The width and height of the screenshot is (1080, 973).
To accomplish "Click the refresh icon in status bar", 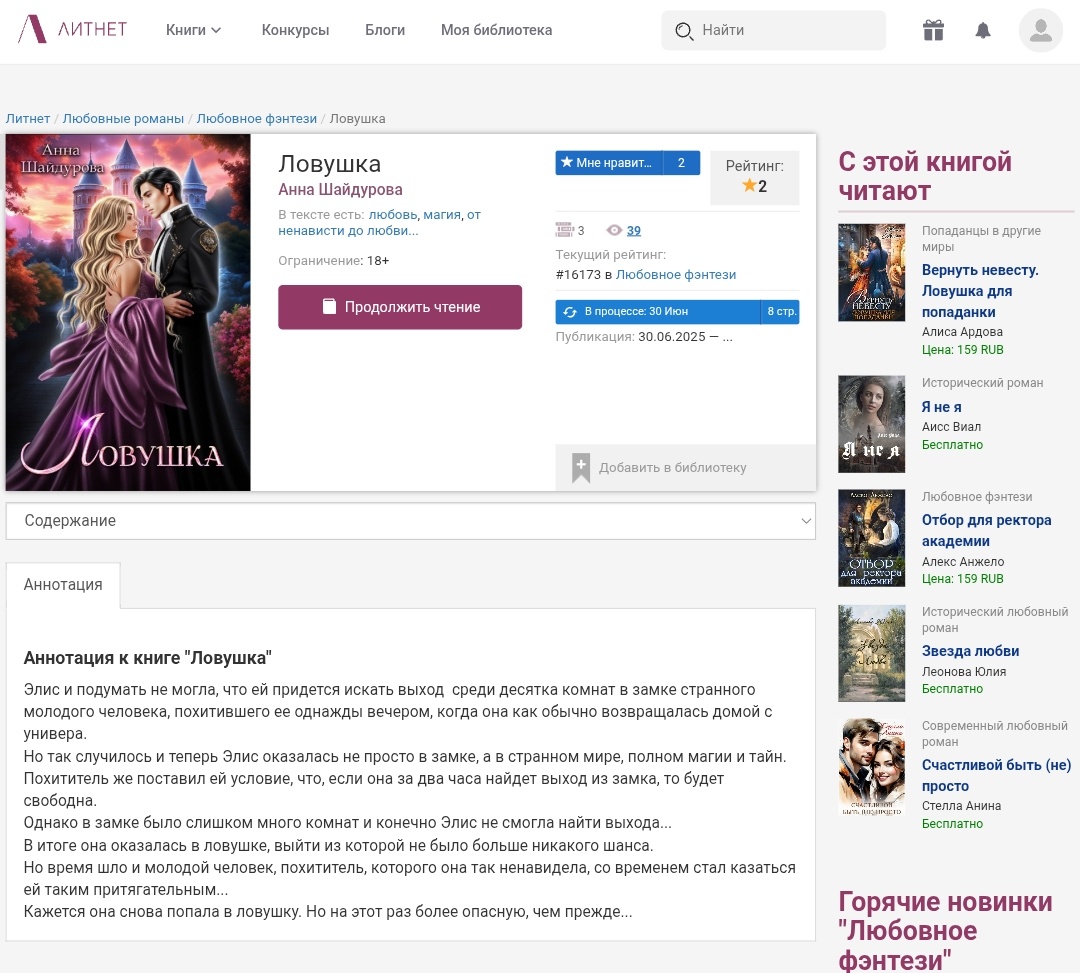I will tap(570, 312).
